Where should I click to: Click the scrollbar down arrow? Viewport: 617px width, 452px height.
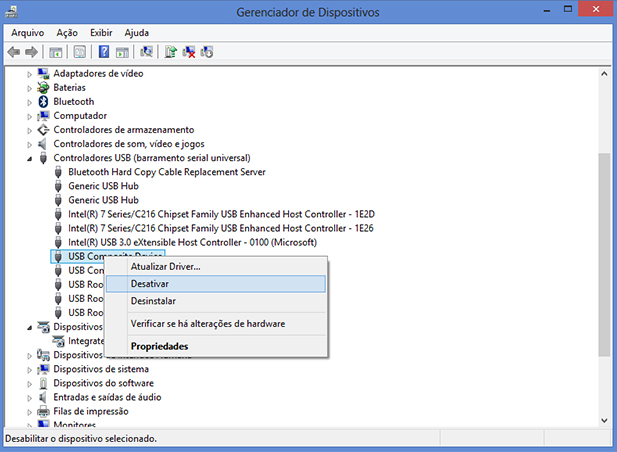[604, 421]
